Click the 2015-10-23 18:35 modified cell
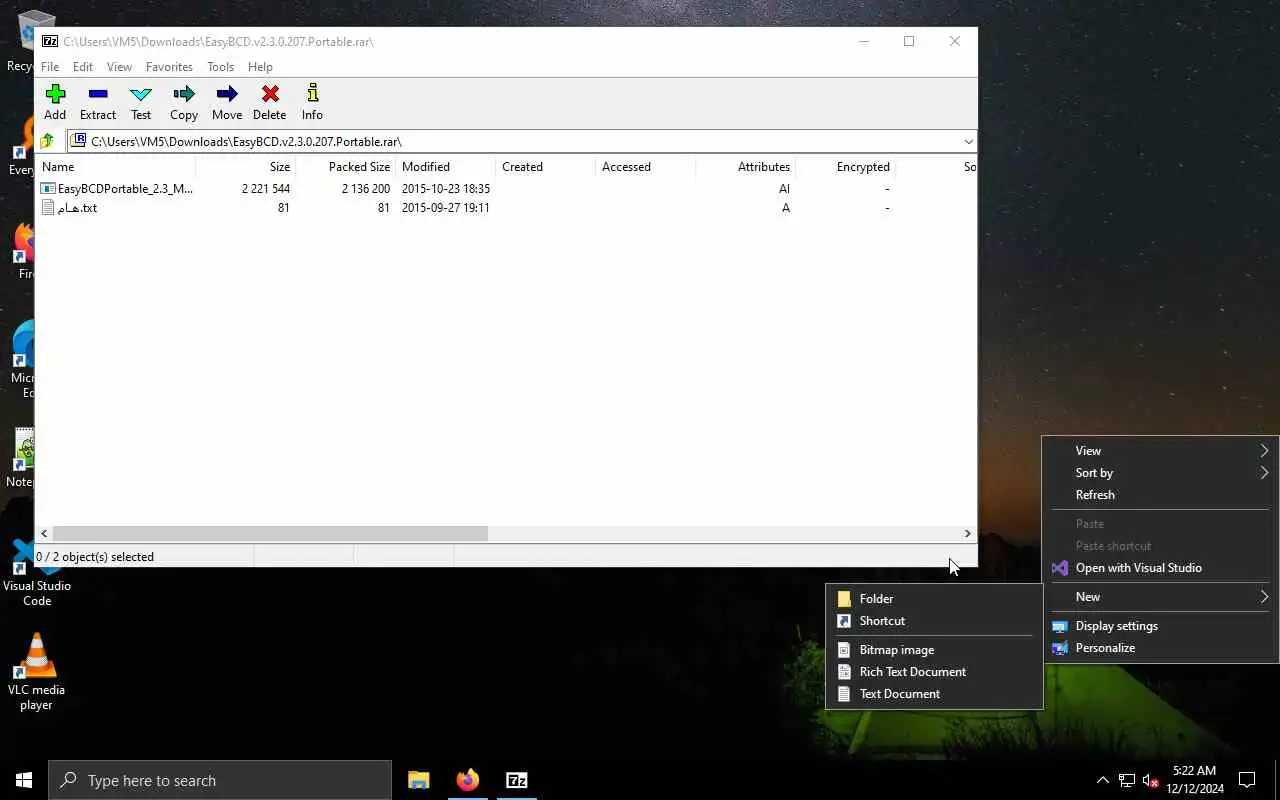 pyautogui.click(x=445, y=188)
